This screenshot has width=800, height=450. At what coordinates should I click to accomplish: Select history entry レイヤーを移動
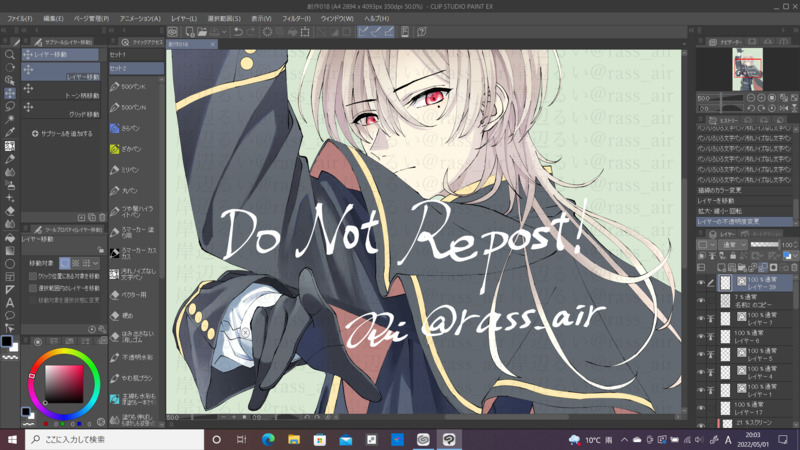click(x=744, y=201)
